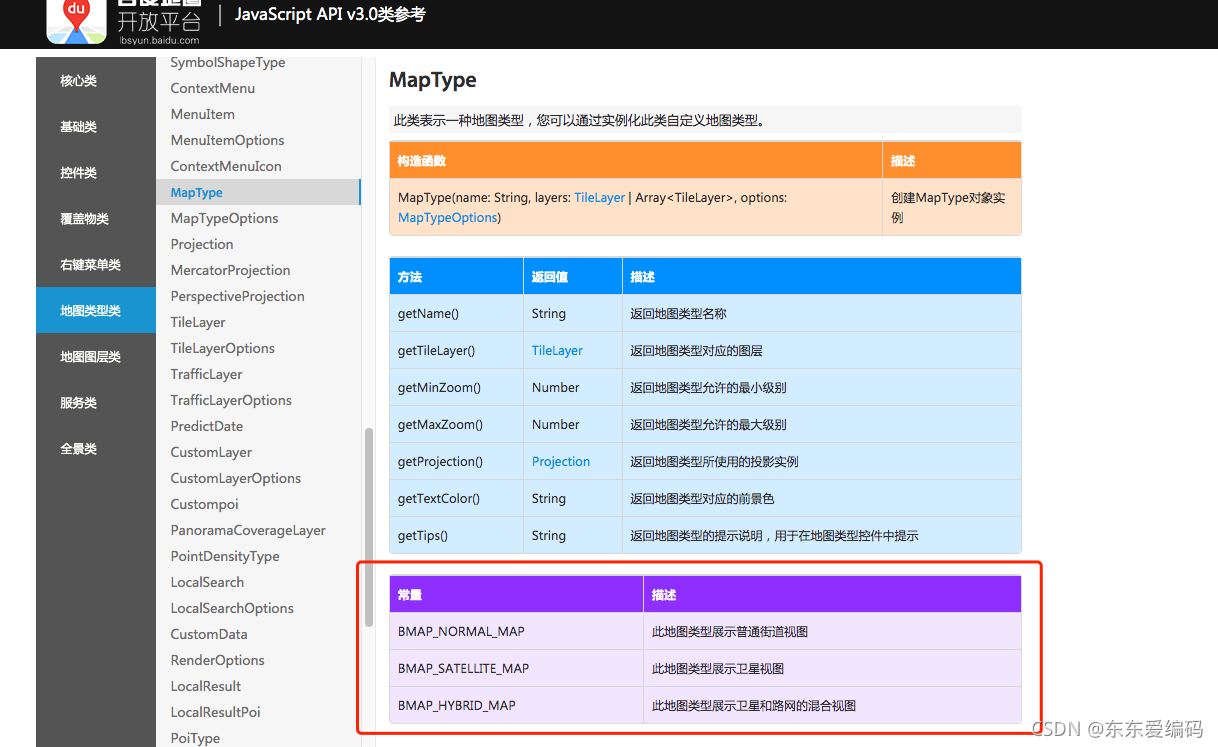
Task: Open LocalResult in class list
Action: click(x=206, y=686)
